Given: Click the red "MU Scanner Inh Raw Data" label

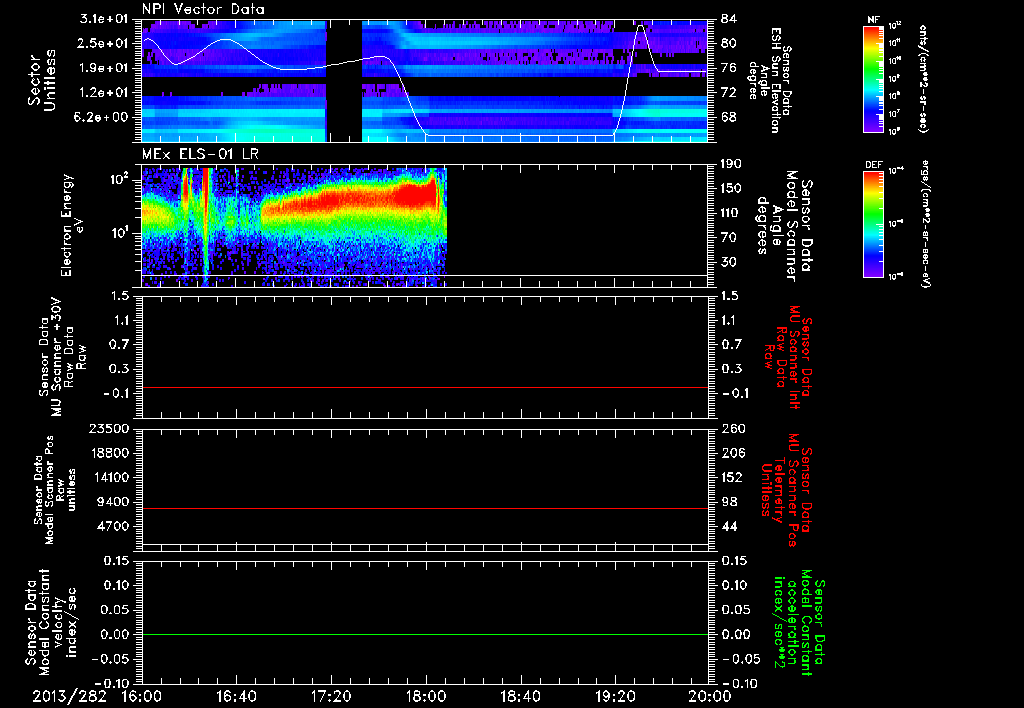Looking at the screenshot, I should pyautogui.click(x=788, y=357).
